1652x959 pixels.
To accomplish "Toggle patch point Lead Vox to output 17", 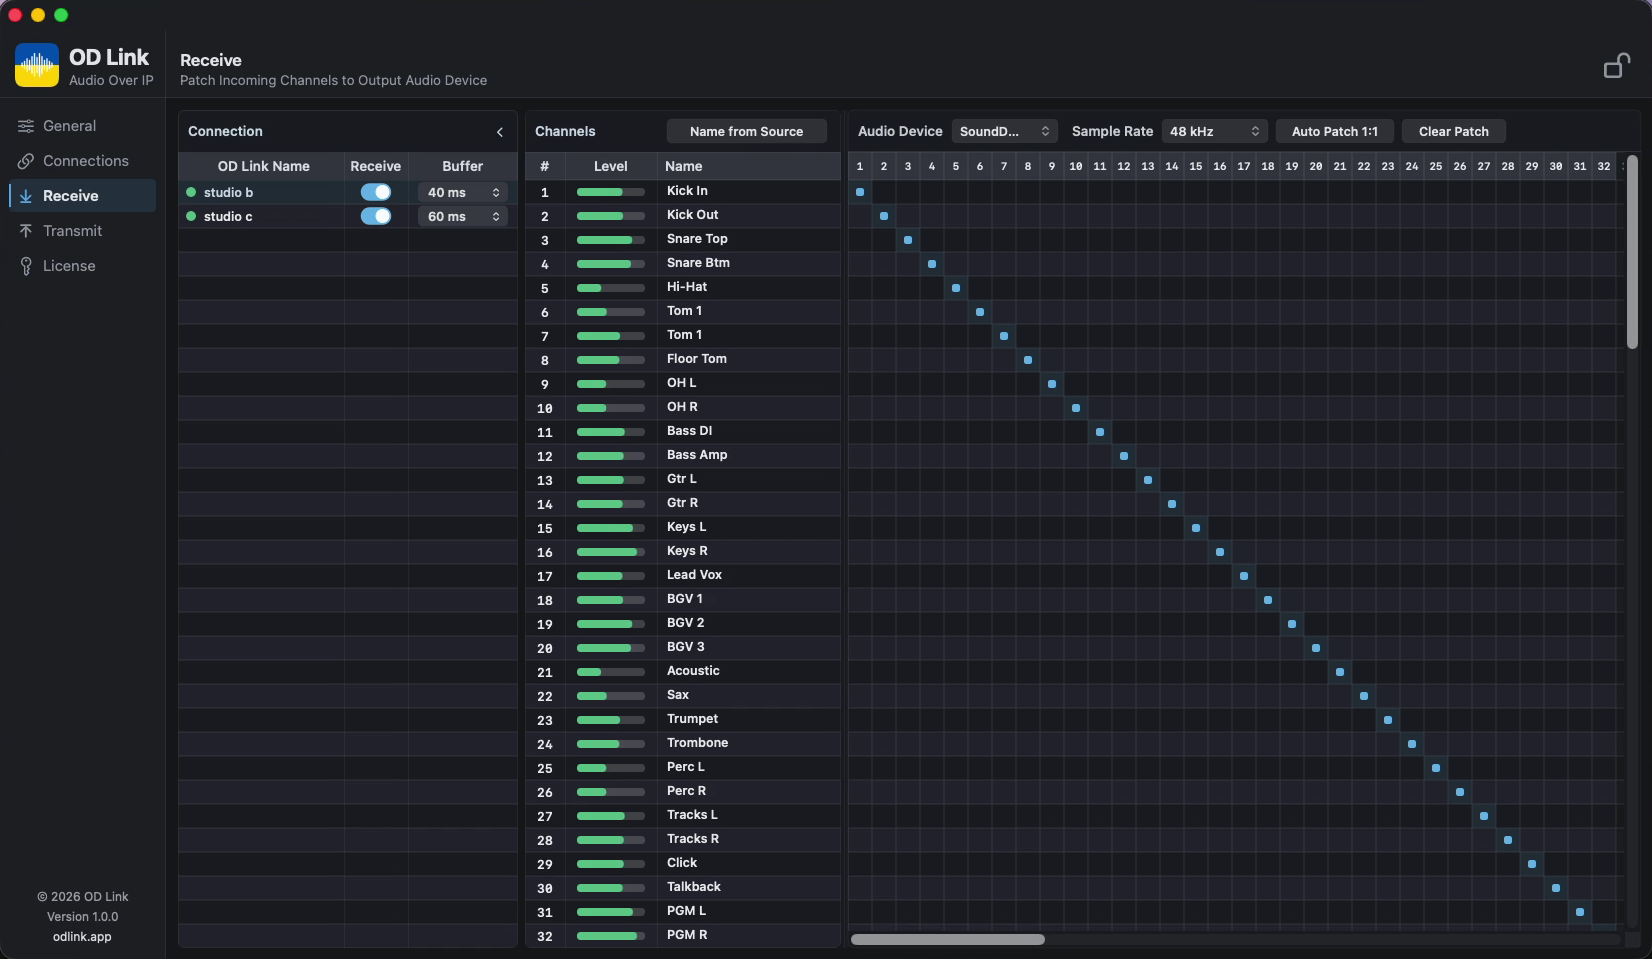I will 1244,576.
